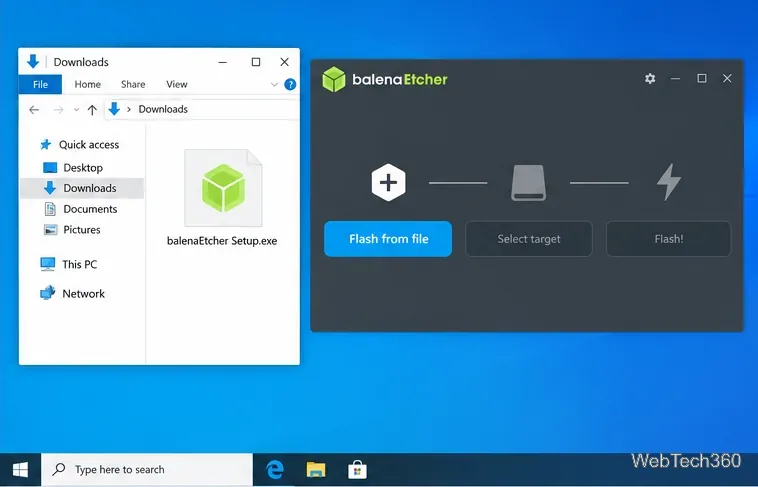Viewport: 758px width, 487px height.
Task: Open Windows Start menu
Action: 20,469
